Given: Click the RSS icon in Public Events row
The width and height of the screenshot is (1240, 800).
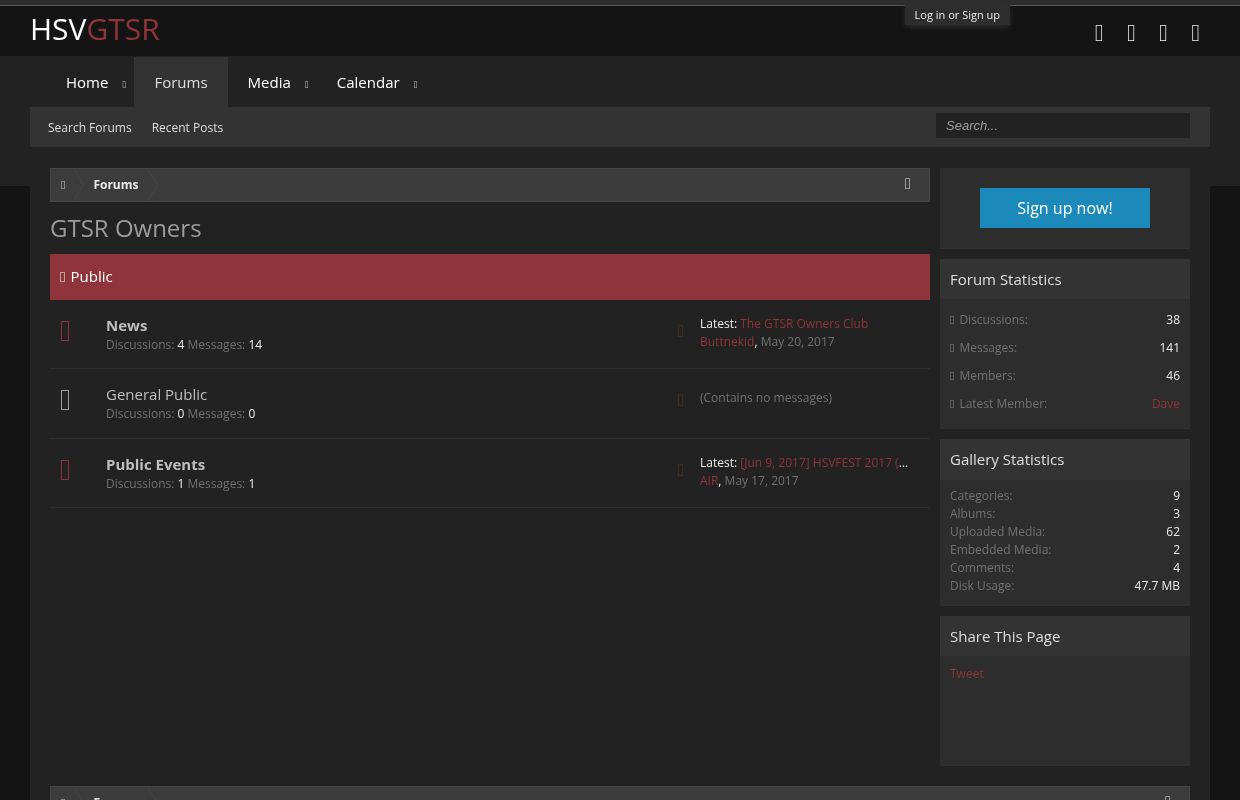Looking at the screenshot, I should (681, 470).
